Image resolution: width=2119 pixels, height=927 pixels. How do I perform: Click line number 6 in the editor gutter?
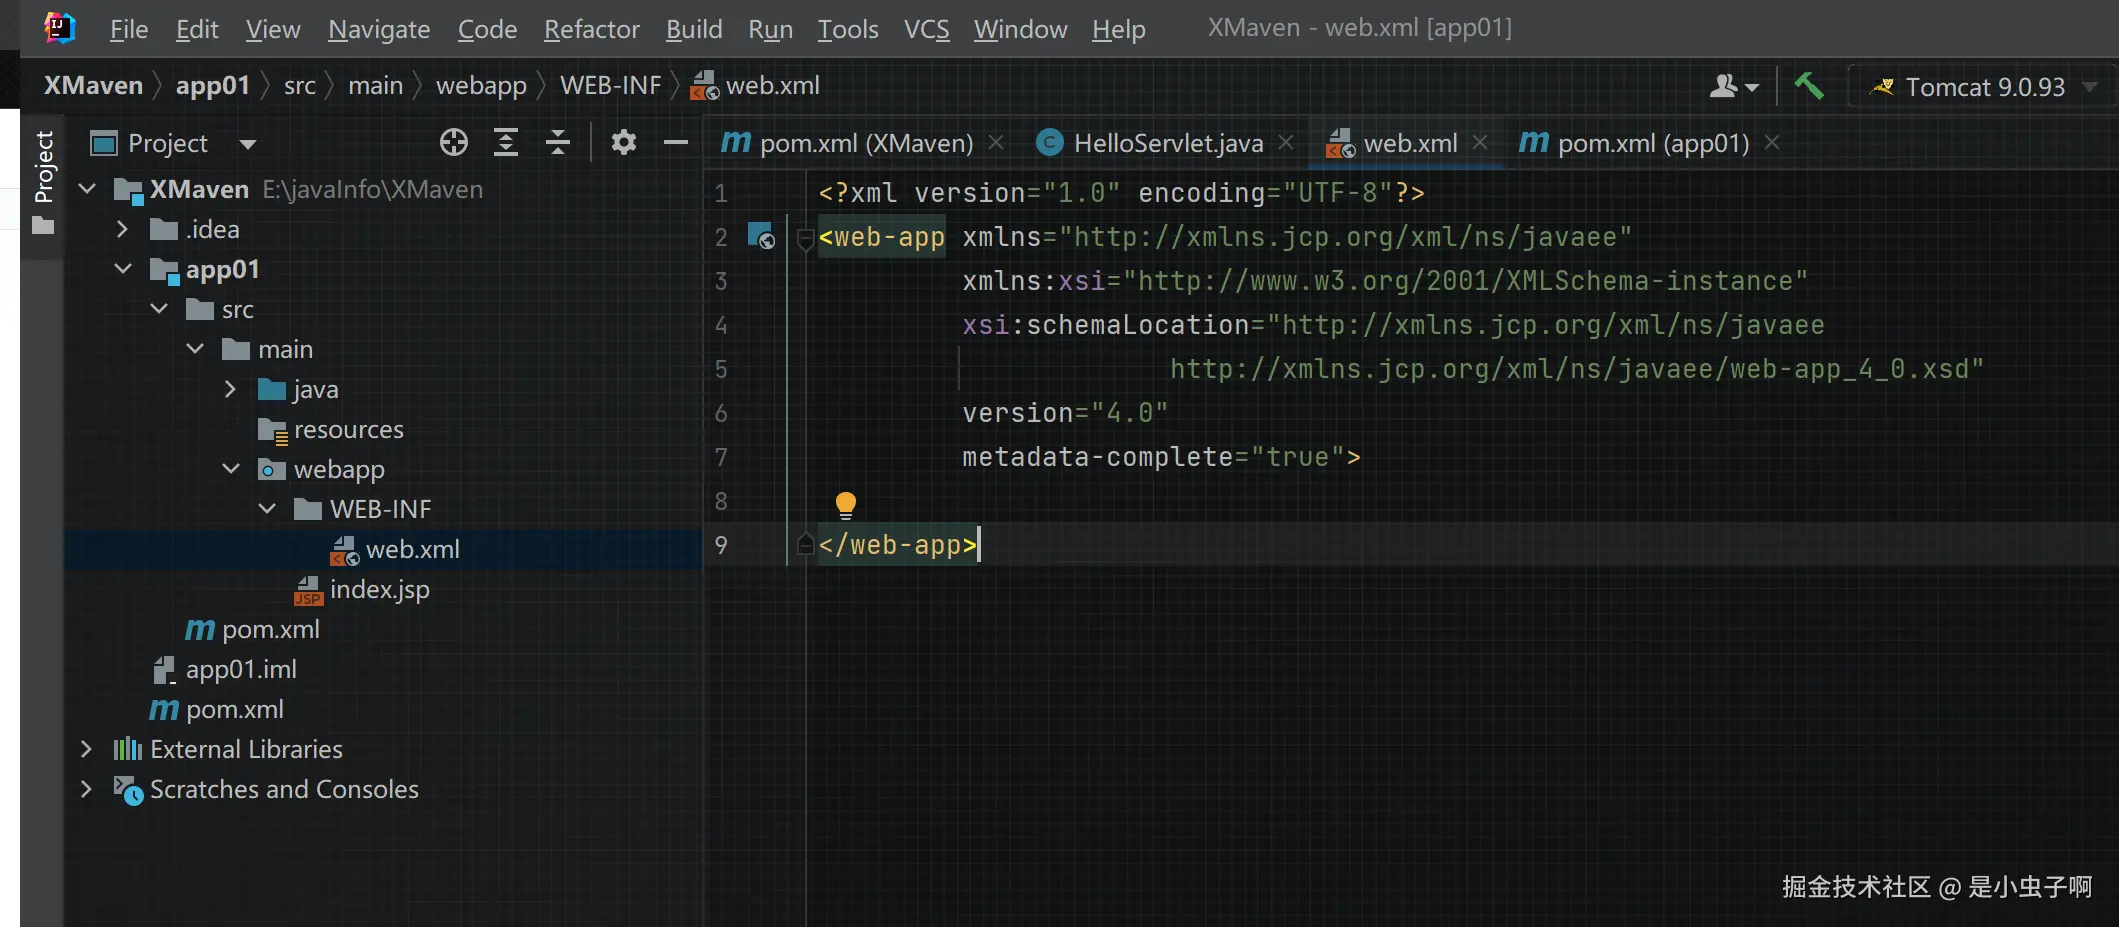pos(721,413)
